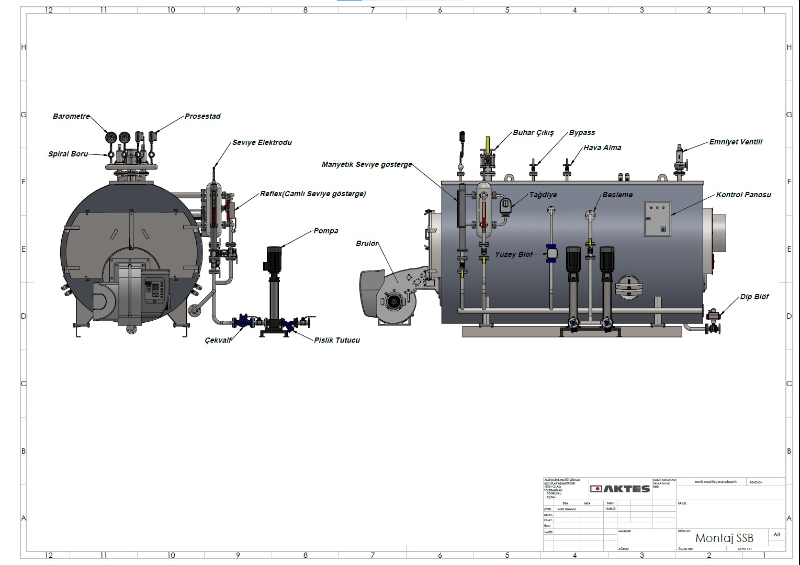This screenshot has width=800, height=565.
Task: Click the Reflex (Camlı Seviye gösterge) label
Action: click(312, 193)
